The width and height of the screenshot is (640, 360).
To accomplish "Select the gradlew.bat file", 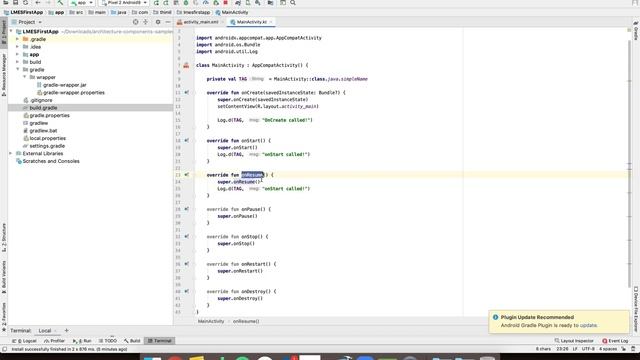I will pyautogui.click(x=40, y=131).
